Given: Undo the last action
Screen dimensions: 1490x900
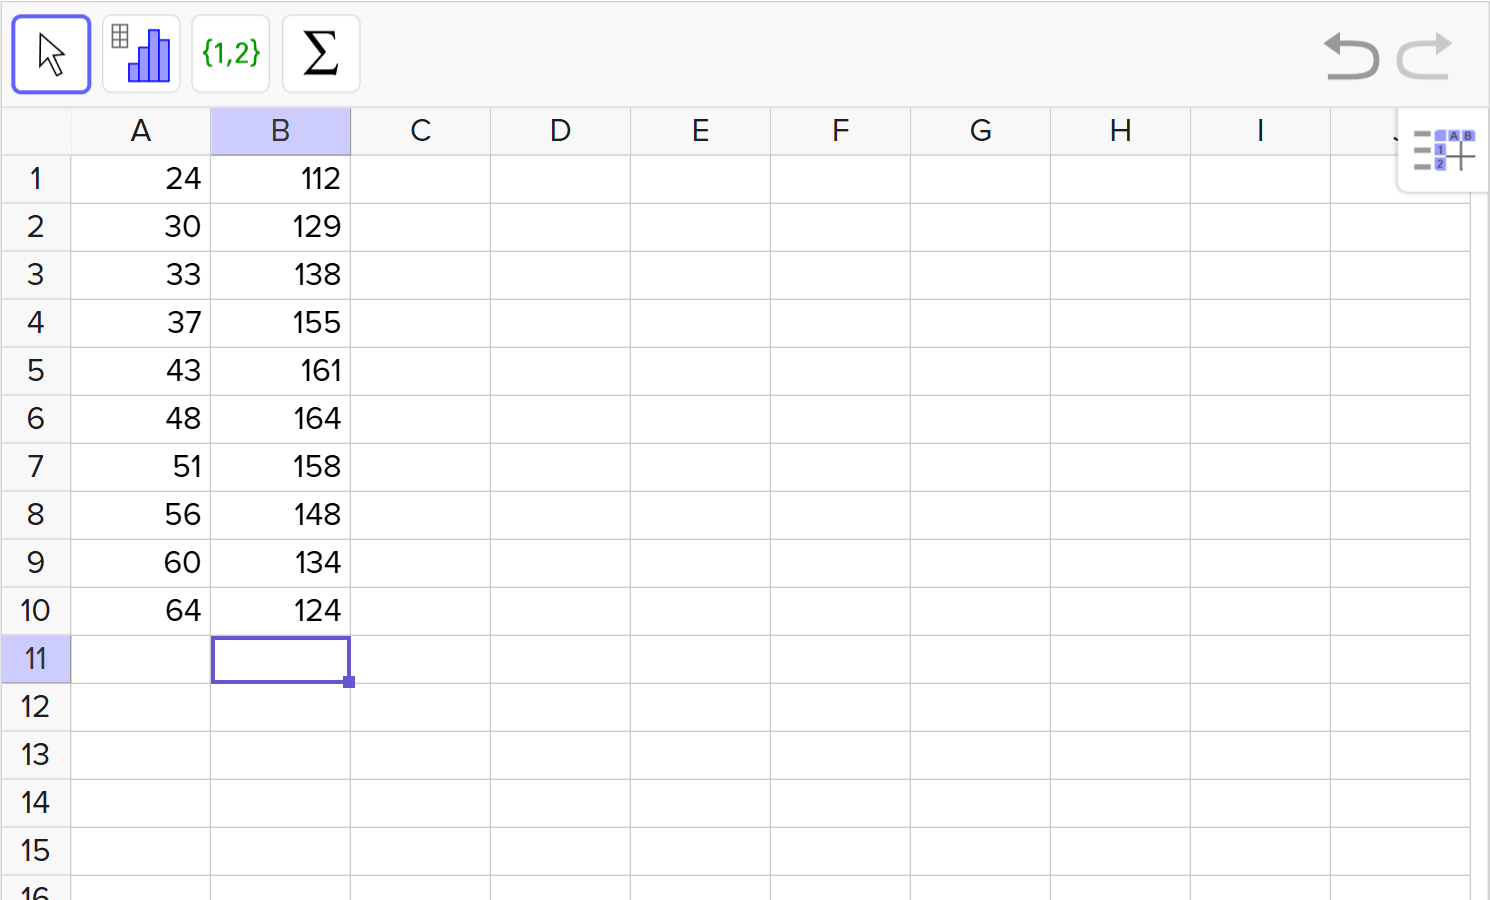Looking at the screenshot, I should tap(1351, 56).
